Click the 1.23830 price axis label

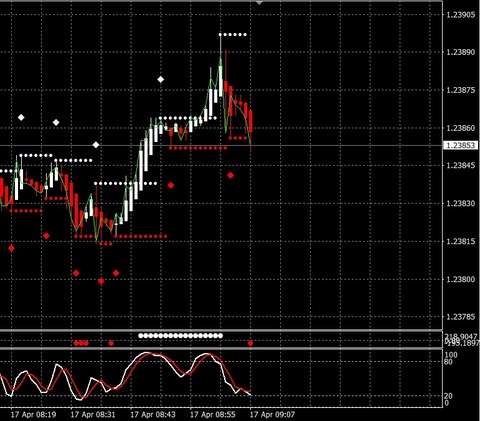(x=461, y=203)
